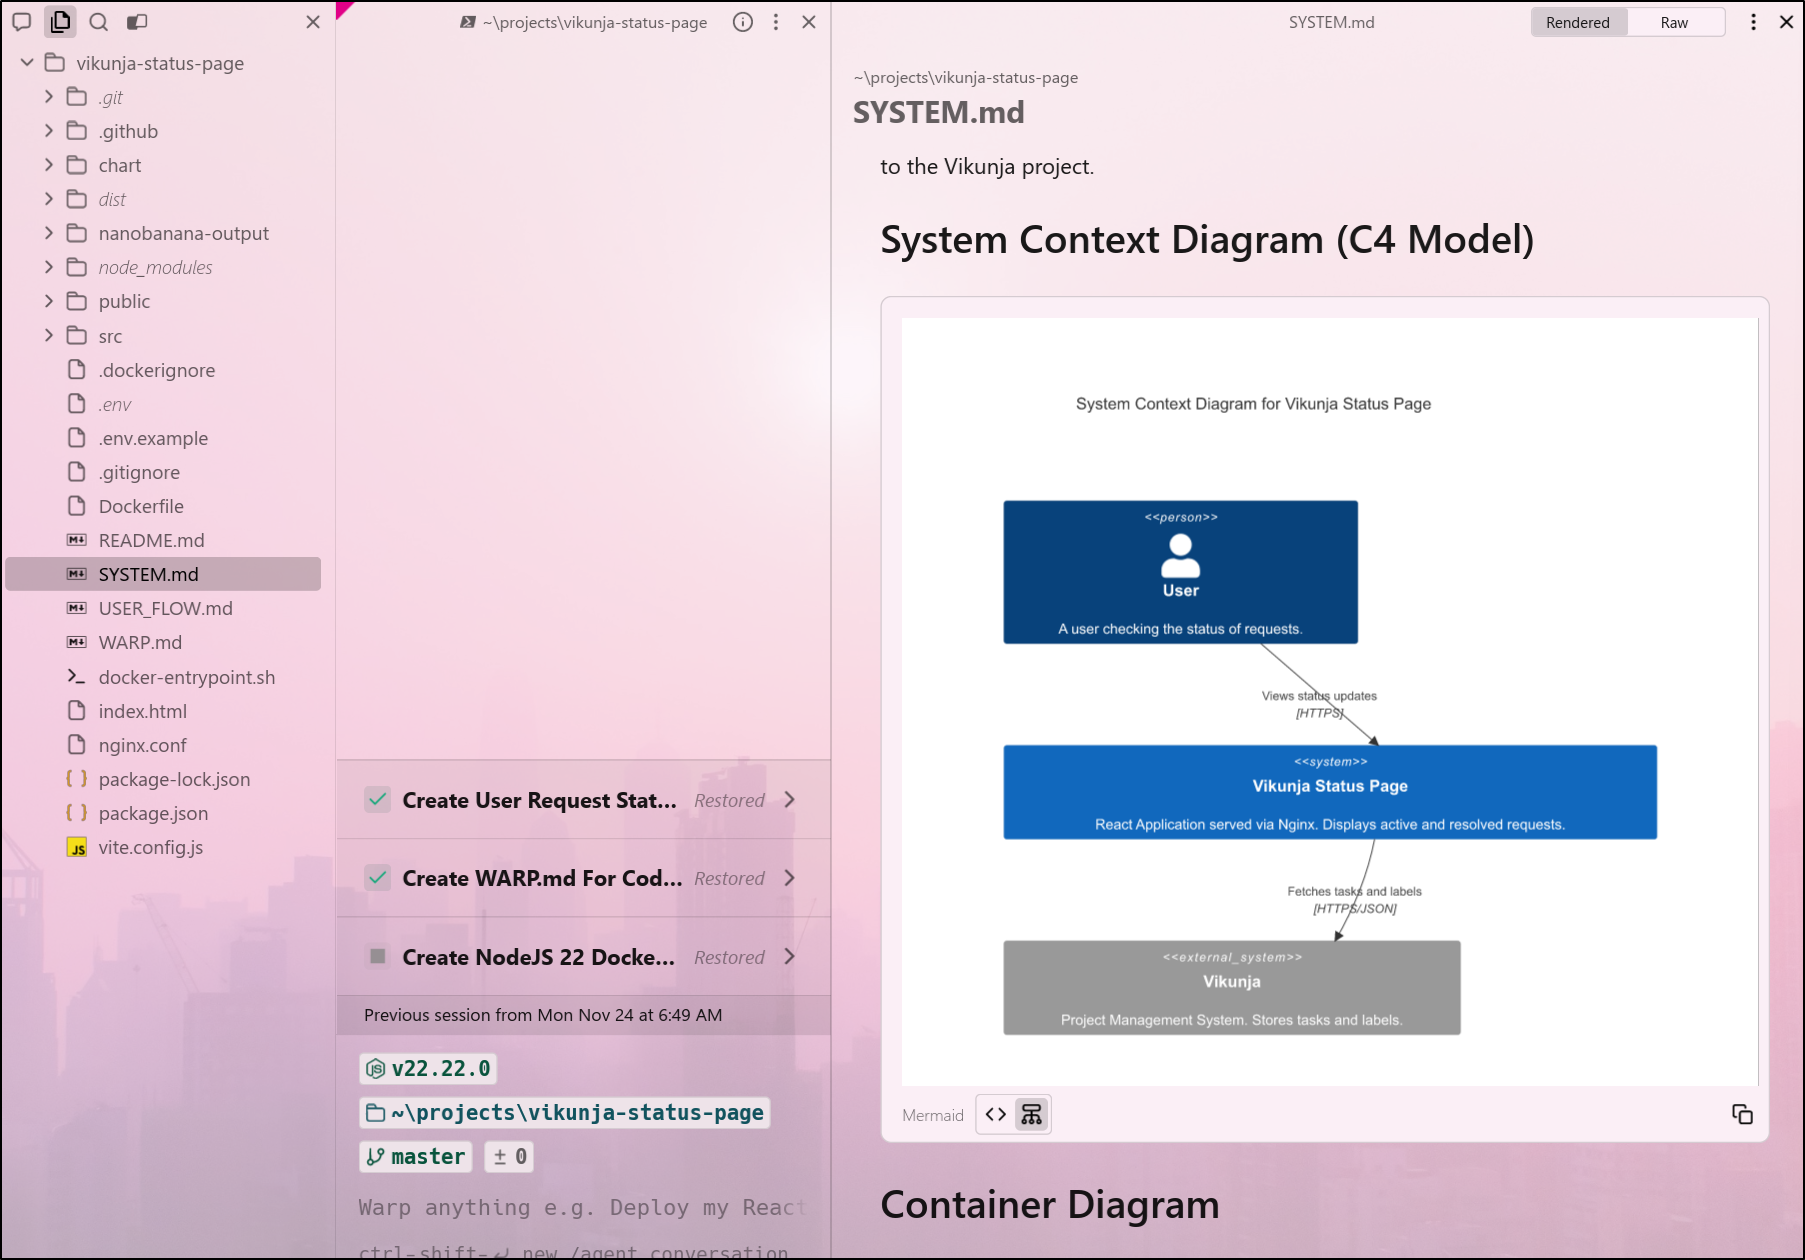Open the docker-entrypoint.sh script
Viewport: 1805px width, 1260px height.
tap(163, 677)
